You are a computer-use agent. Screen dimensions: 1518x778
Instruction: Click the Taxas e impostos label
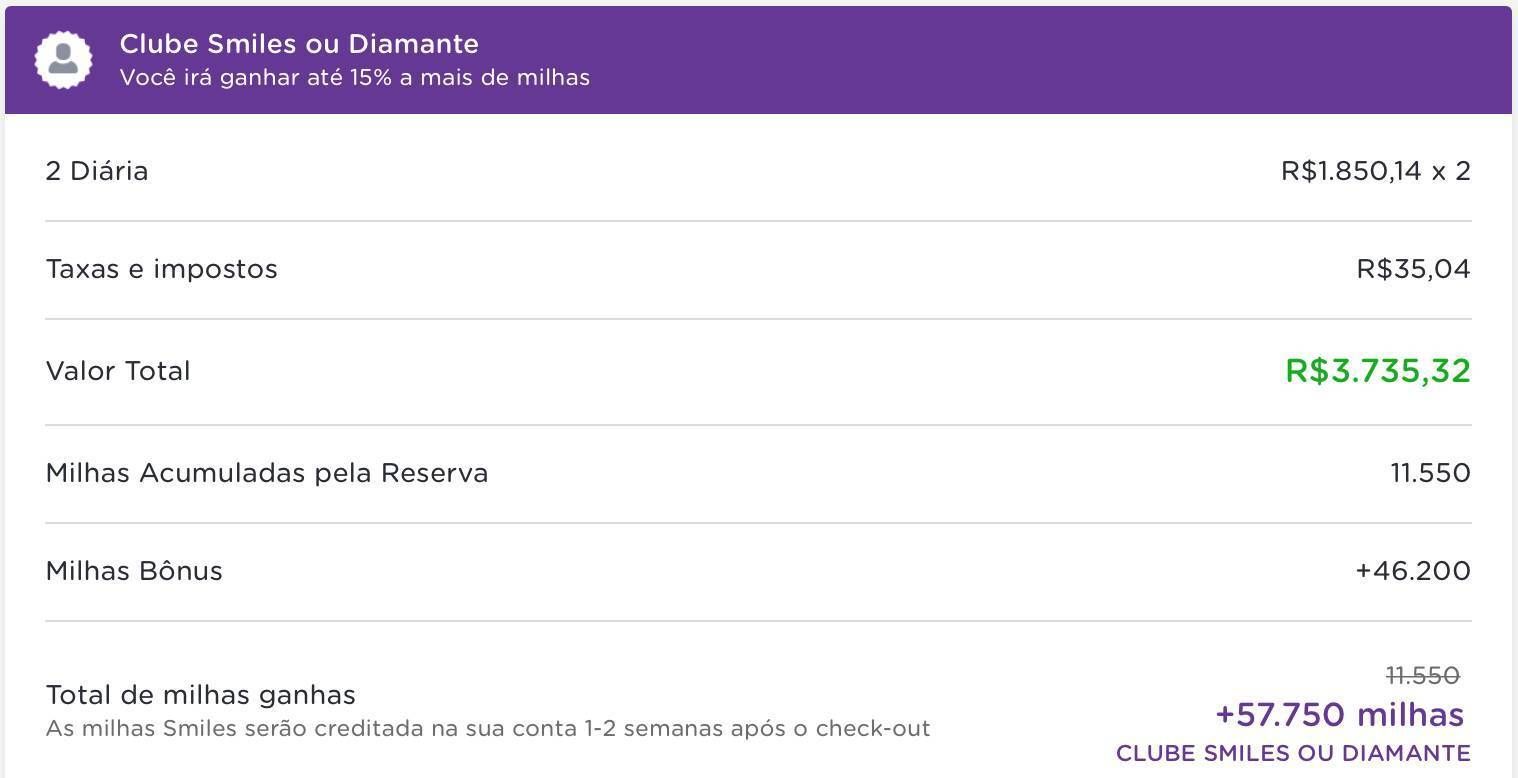pos(162,269)
